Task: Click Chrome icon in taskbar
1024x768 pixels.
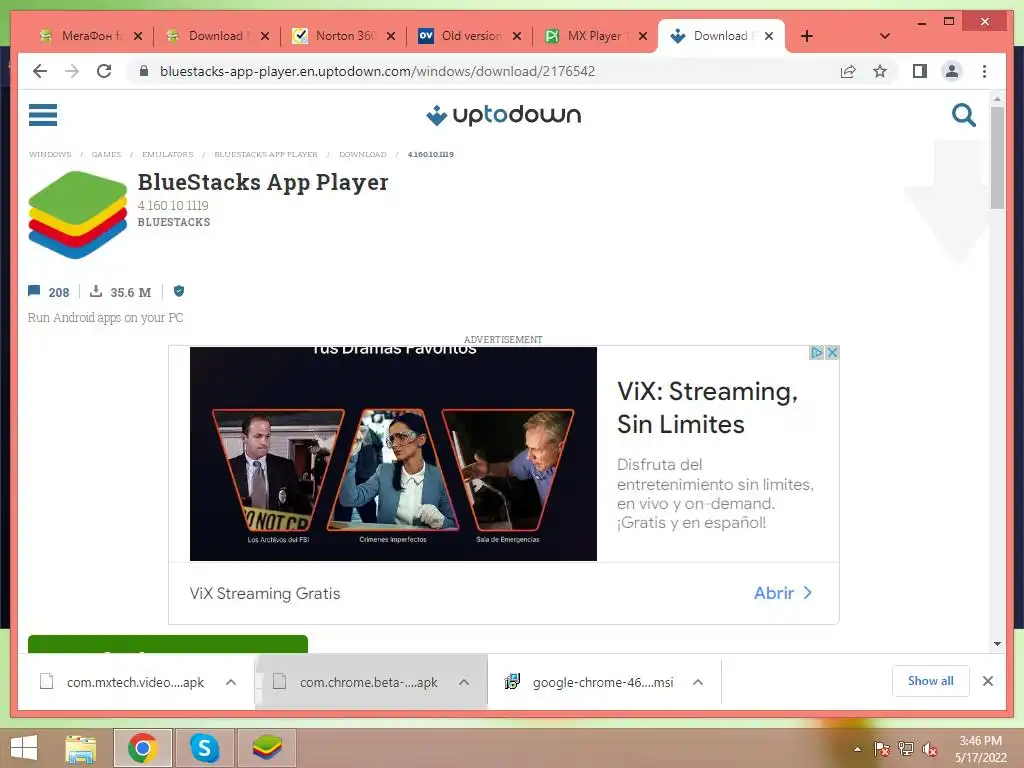Action: point(142,748)
